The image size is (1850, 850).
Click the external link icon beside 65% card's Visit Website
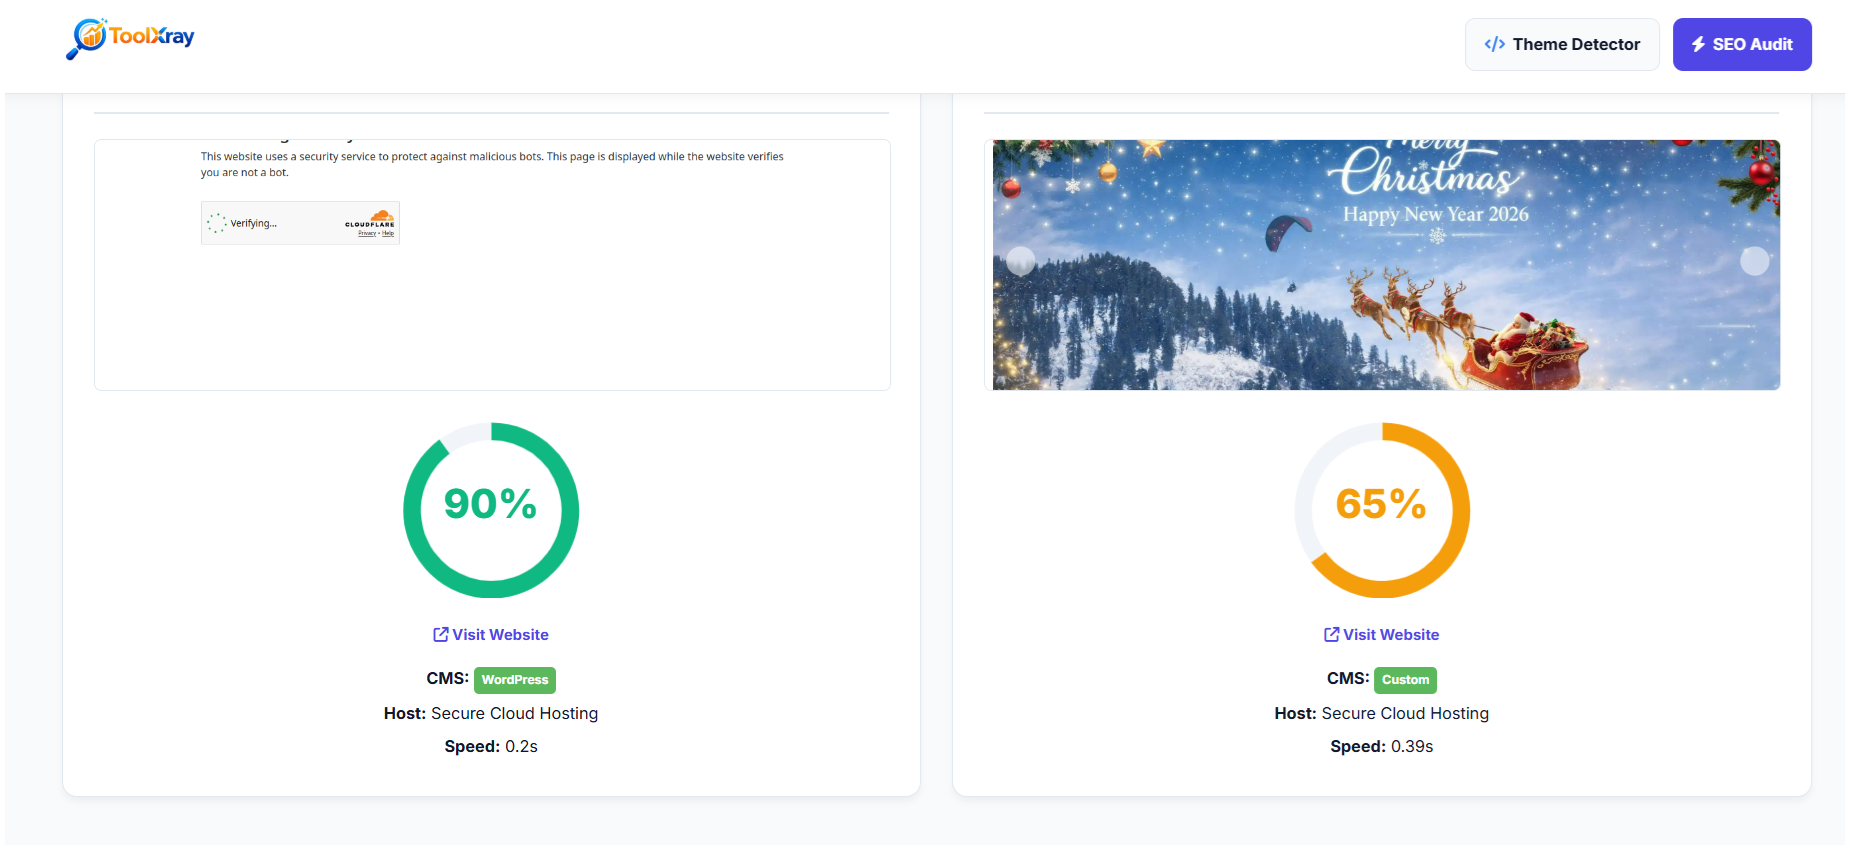point(1331,635)
